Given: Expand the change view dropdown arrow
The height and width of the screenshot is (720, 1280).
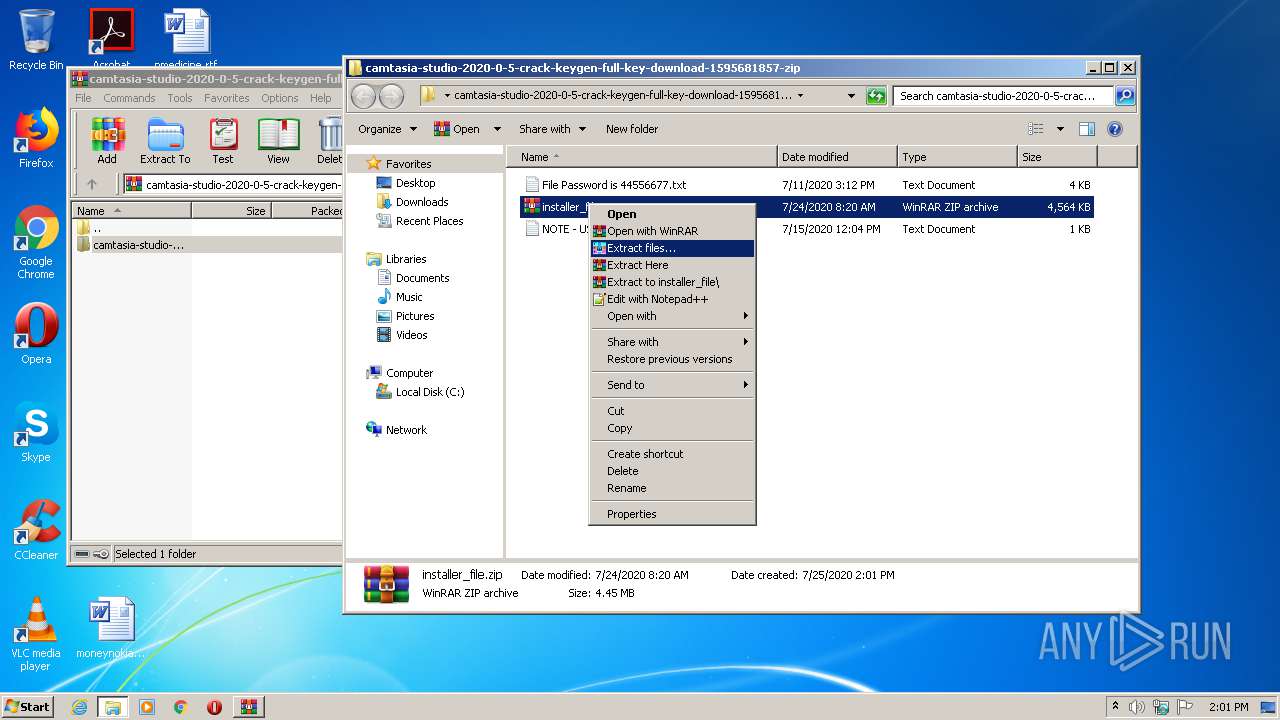Looking at the screenshot, I should coord(1059,129).
